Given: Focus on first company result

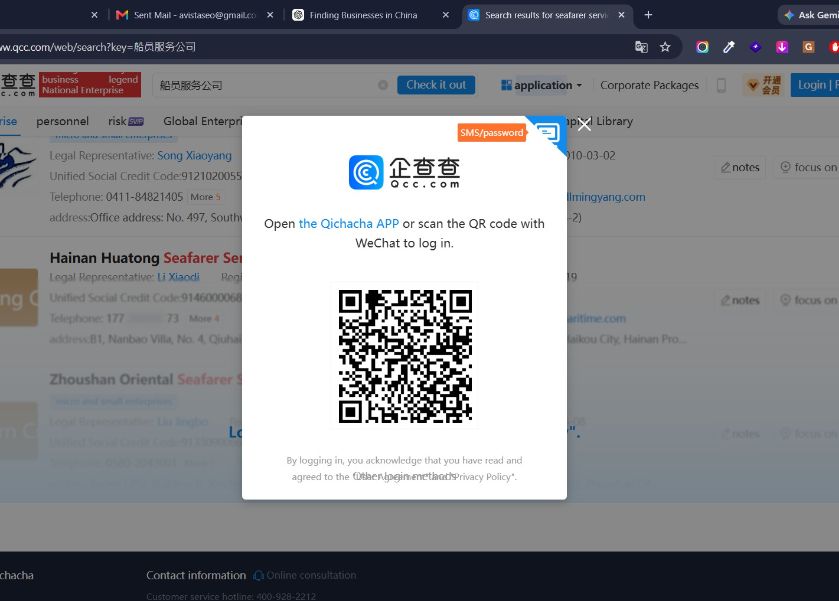Looking at the screenshot, I should tap(807, 168).
